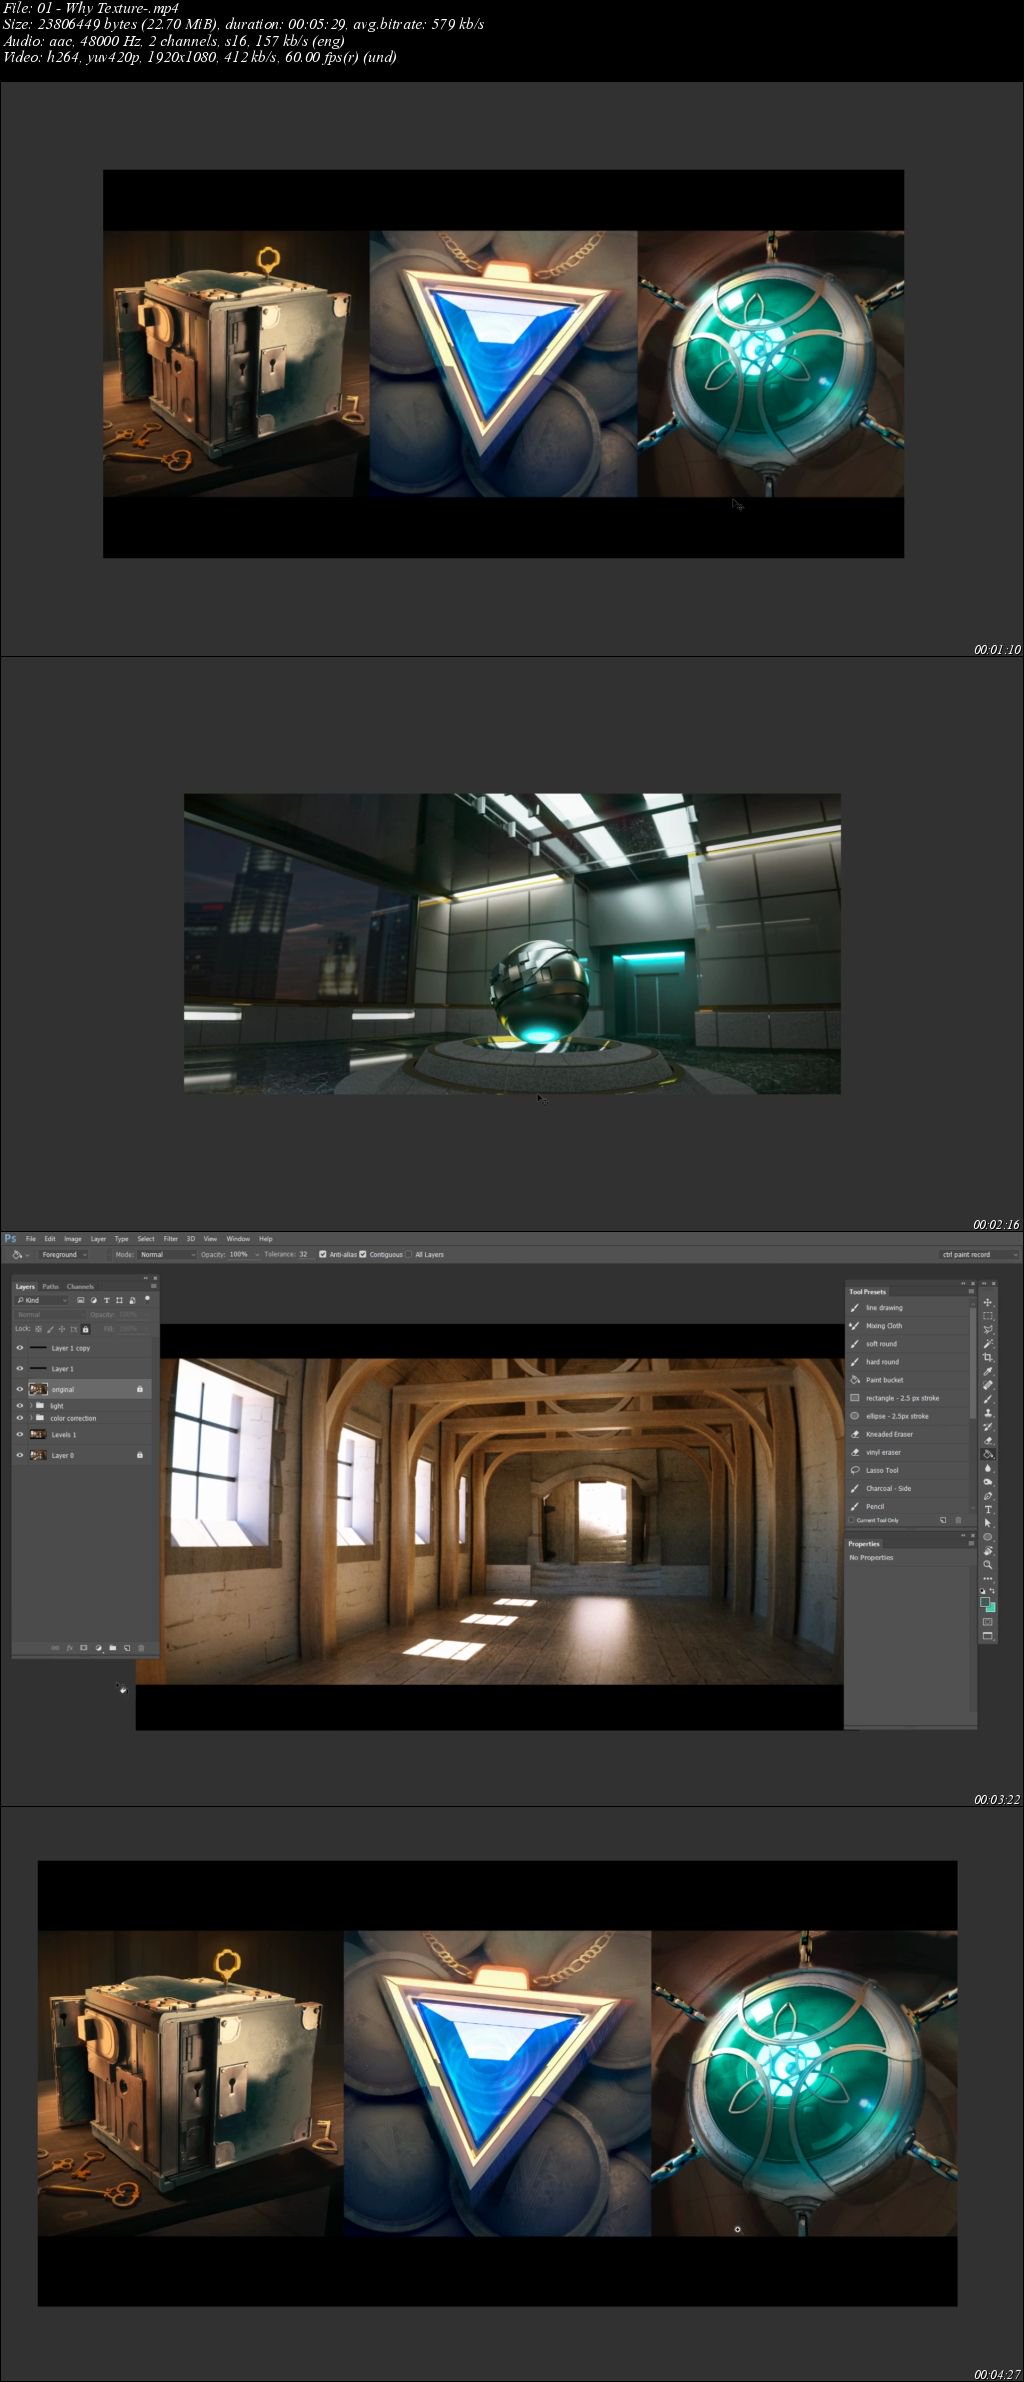Select the Pen tool
The height and width of the screenshot is (2382, 1024).
pos(988,1496)
